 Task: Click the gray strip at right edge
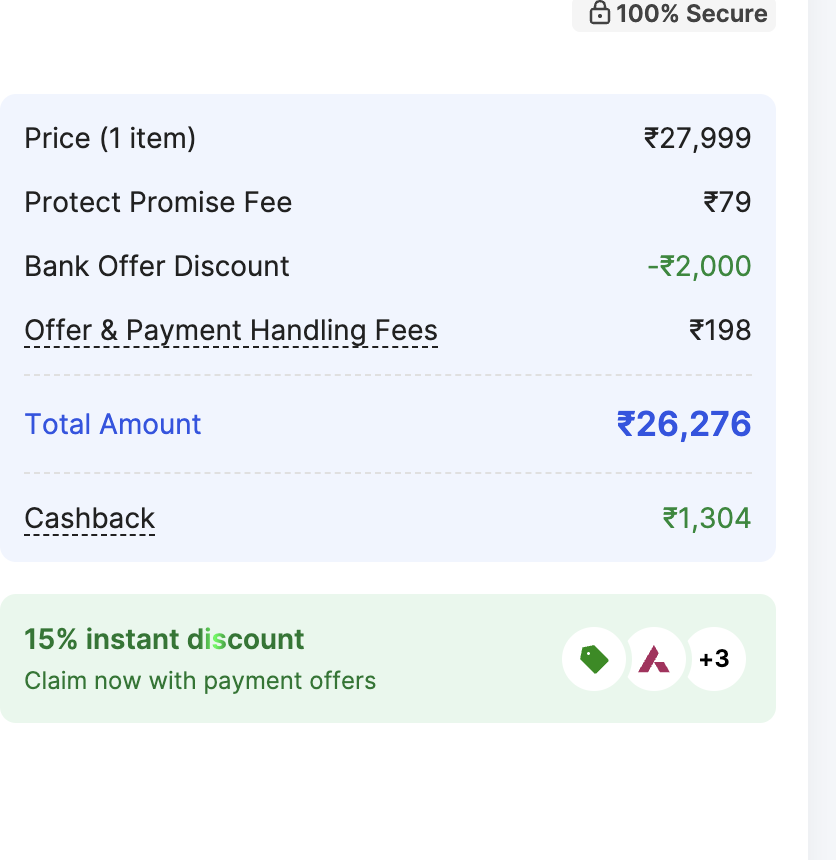(822, 430)
